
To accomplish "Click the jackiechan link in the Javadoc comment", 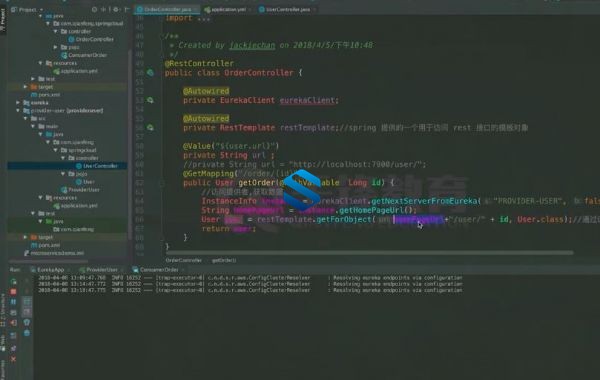I will tap(252, 45).
